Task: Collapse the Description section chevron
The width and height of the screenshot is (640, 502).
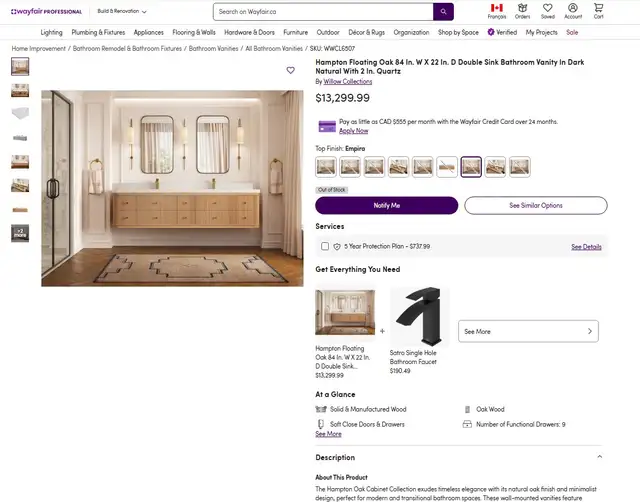Action: 599,457
